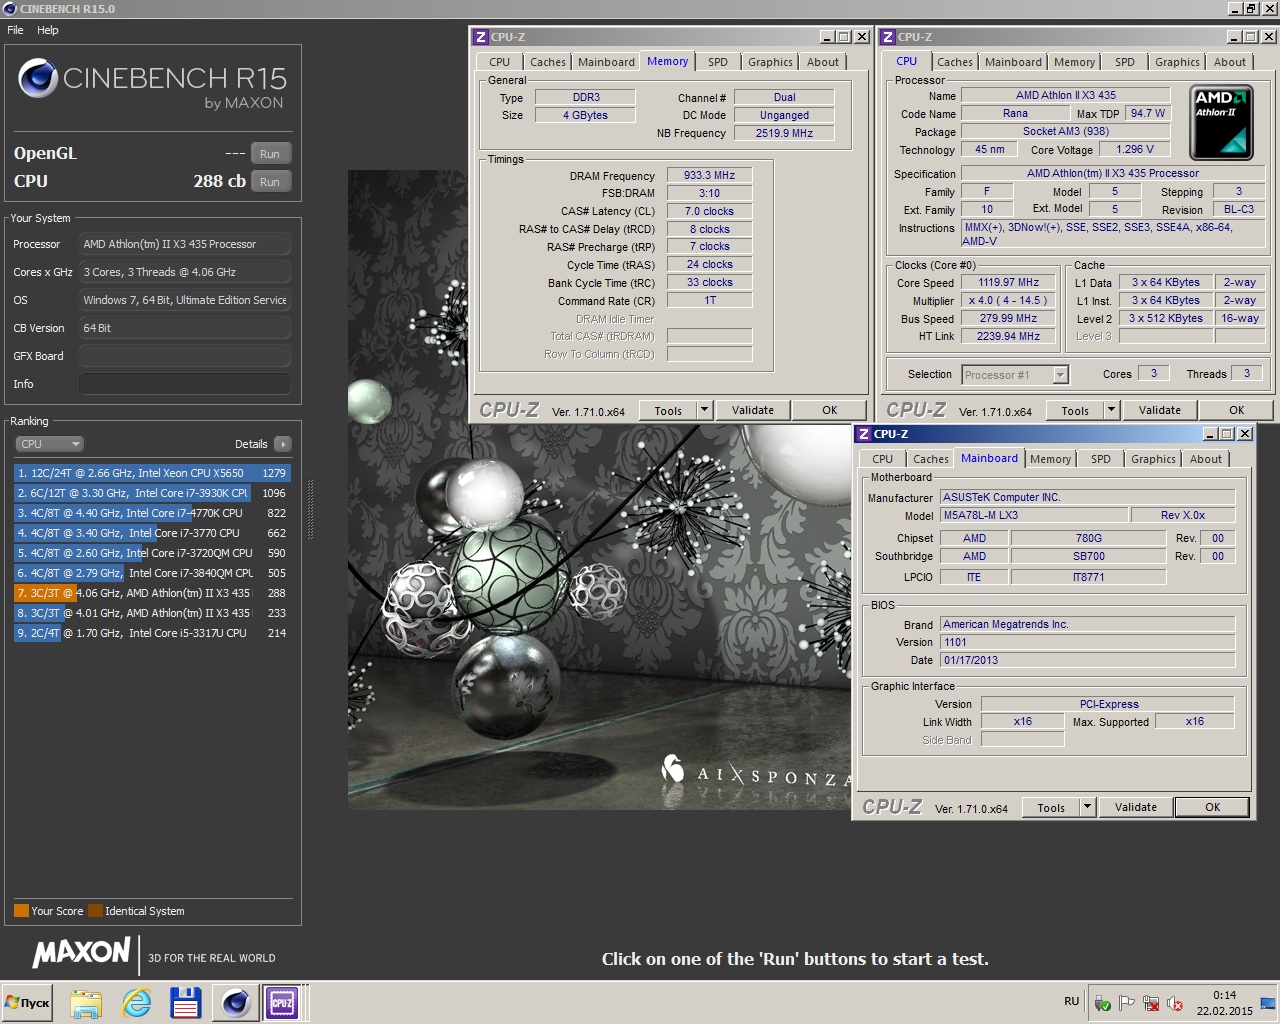Screen dimensions: 1280x1024
Task: Click the rendered Cinebench scene image
Action: [600, 490]
